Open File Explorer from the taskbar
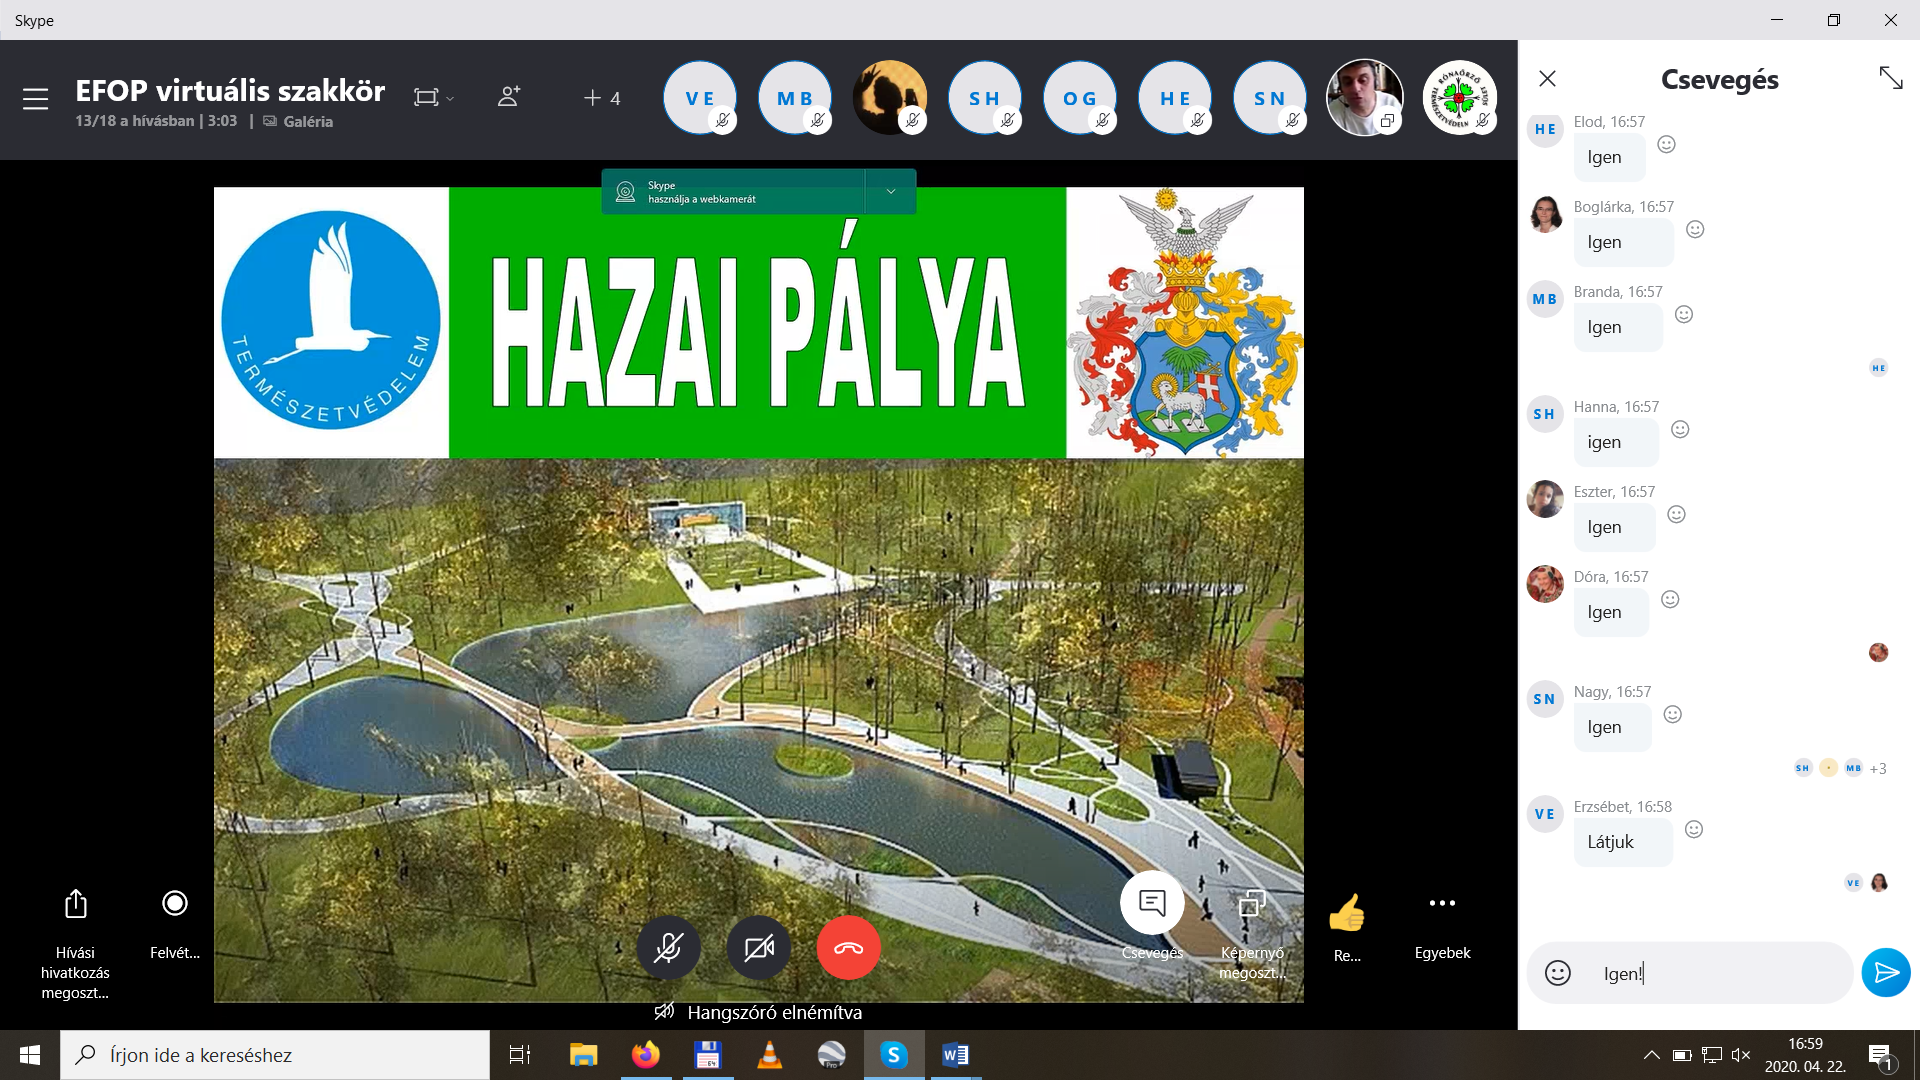This screenshot has width=1920, height=1080. 583,1055
